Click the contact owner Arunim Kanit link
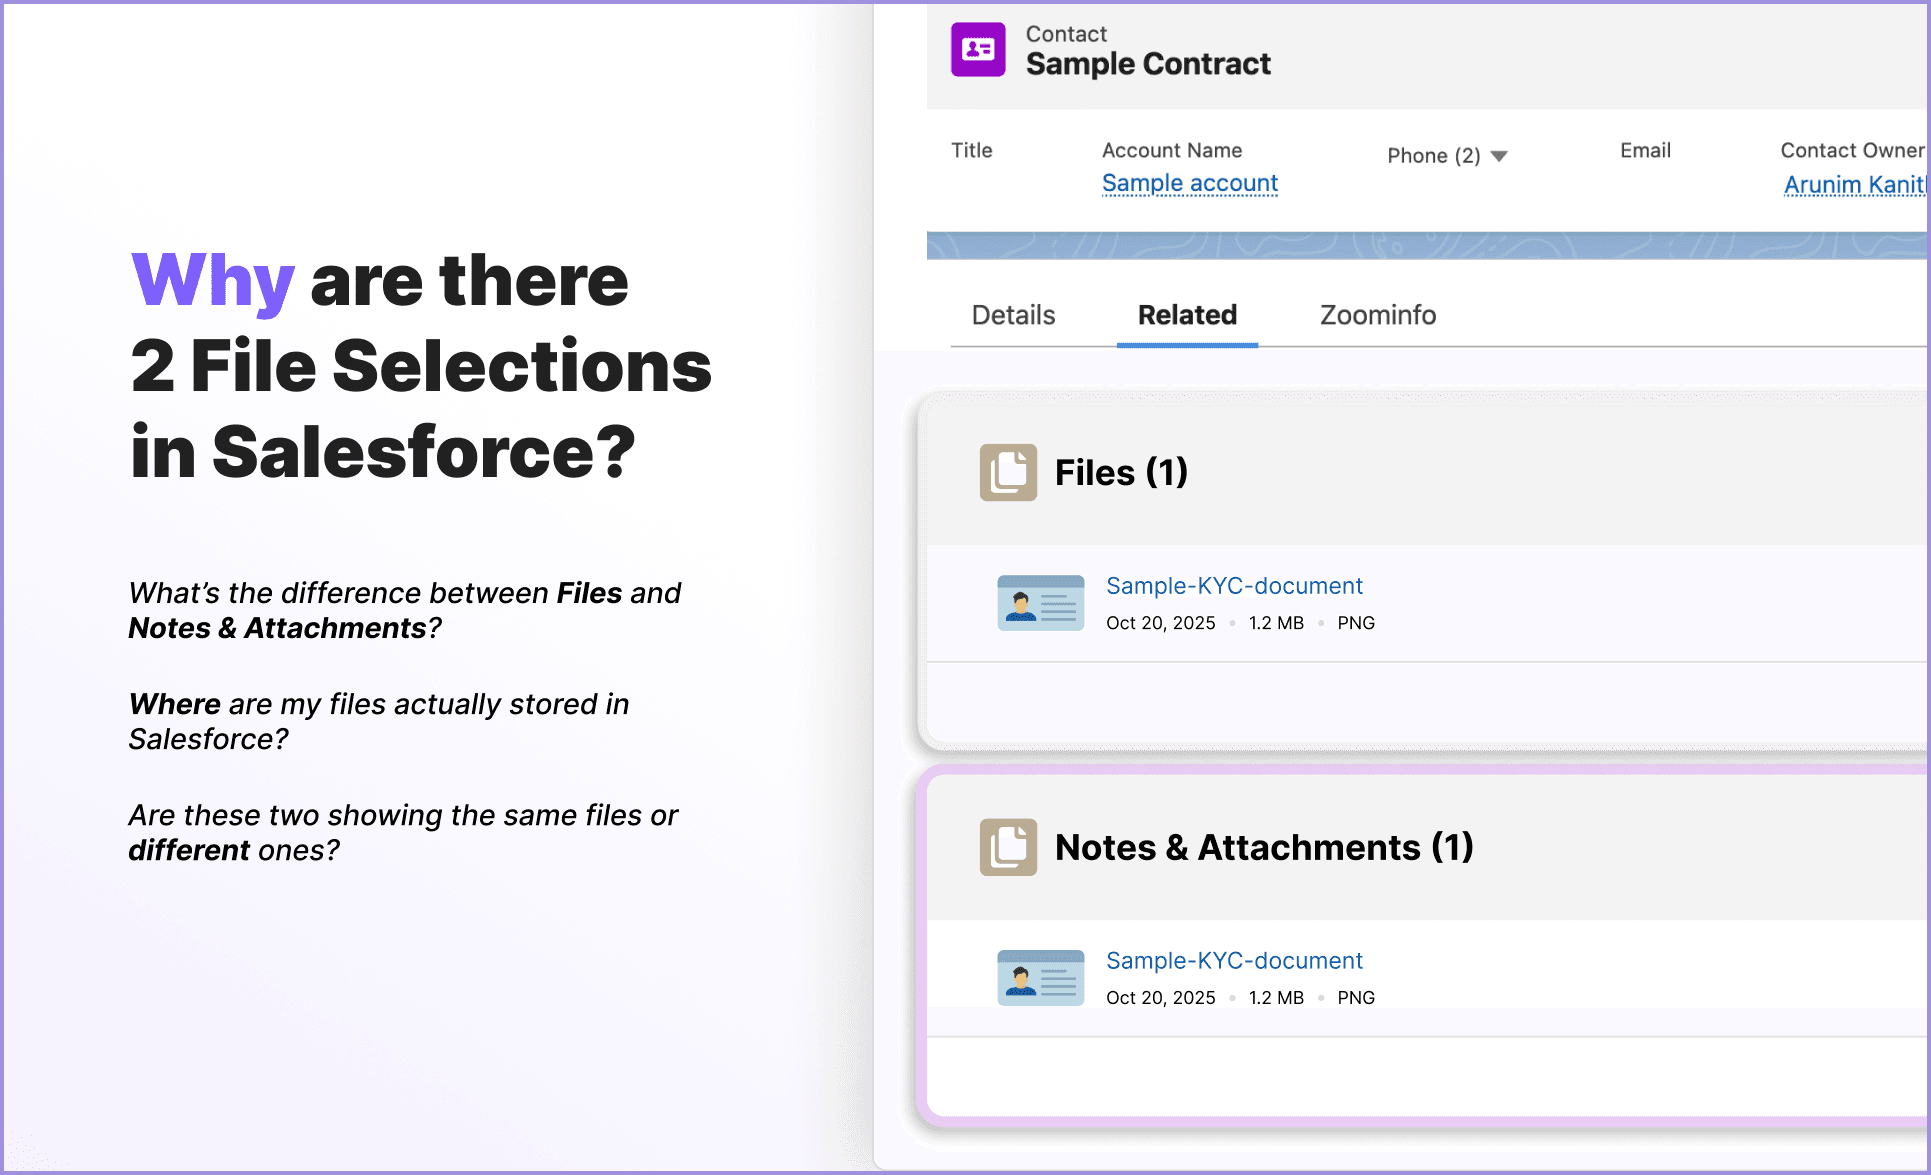The height and width of the screenshot is (1175, 1931). pos(1855,184)
